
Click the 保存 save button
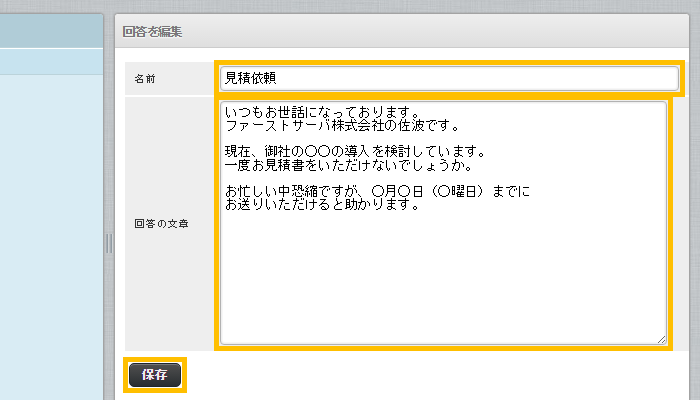(154, 375)
